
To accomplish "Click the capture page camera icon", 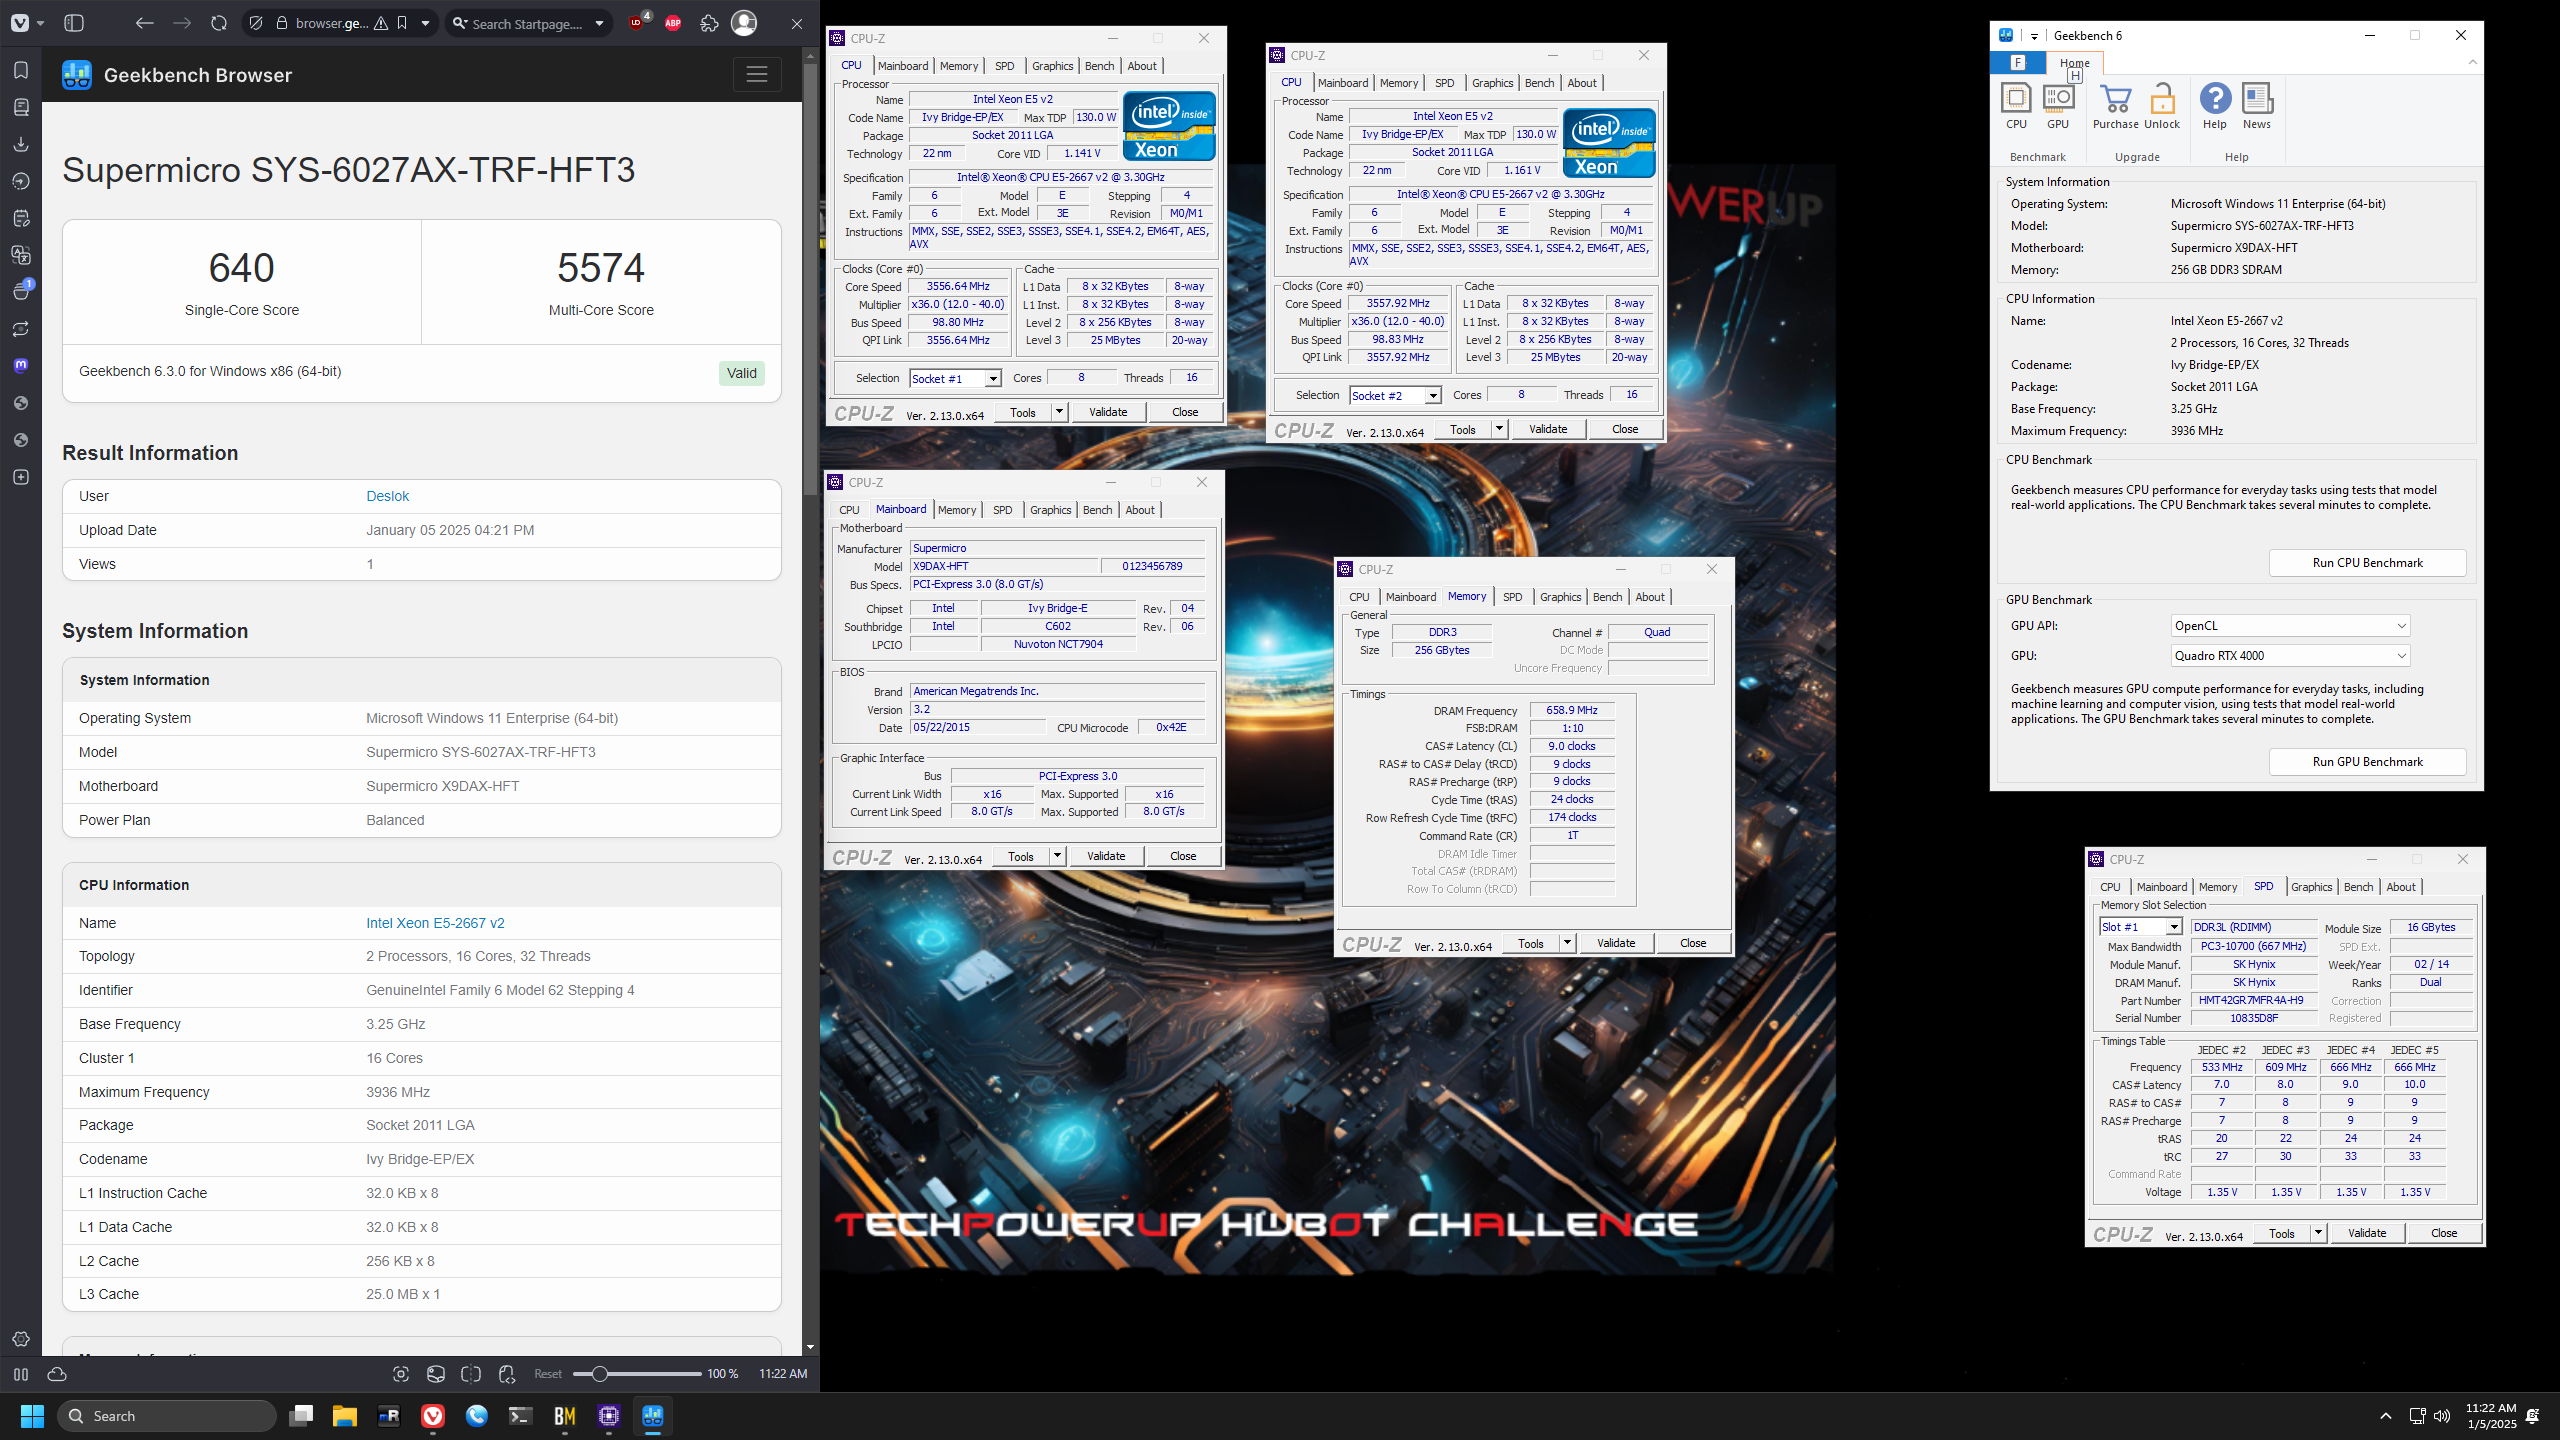I will (401, 1374).
